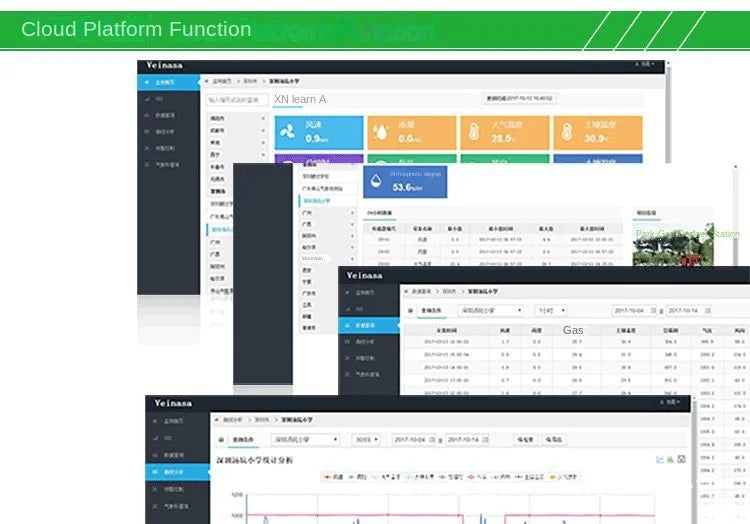Click the query button next to date range
The height and width of the screenshot is (524, 750).
coord(525,439)
